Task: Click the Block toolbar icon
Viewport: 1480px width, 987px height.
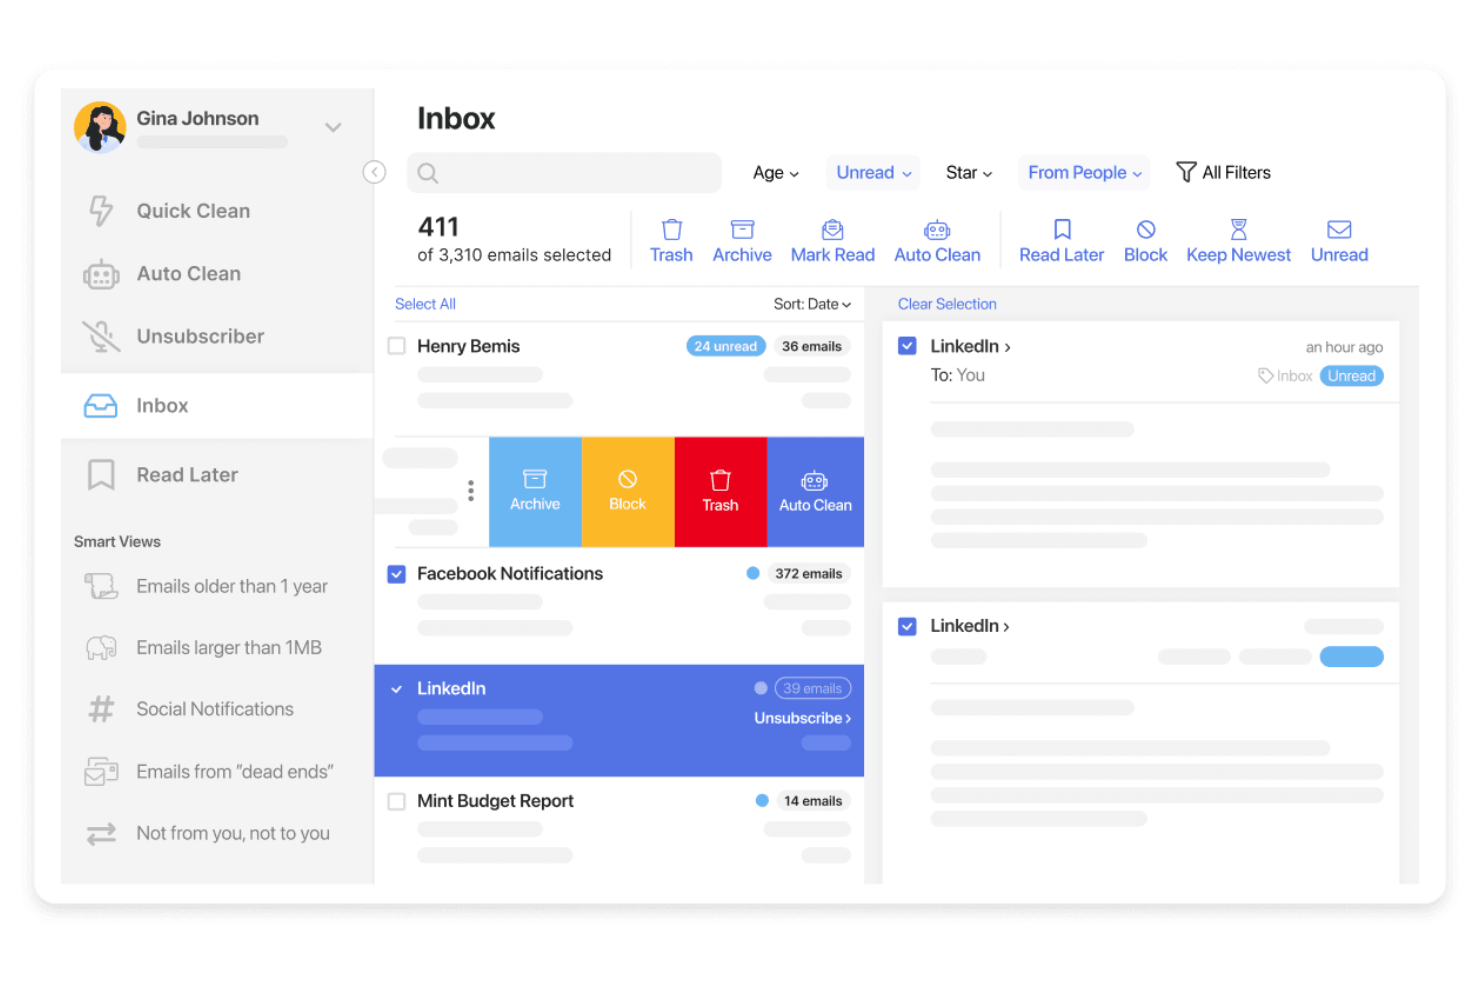Action: pyautogui.click(x=1145, y=239)
